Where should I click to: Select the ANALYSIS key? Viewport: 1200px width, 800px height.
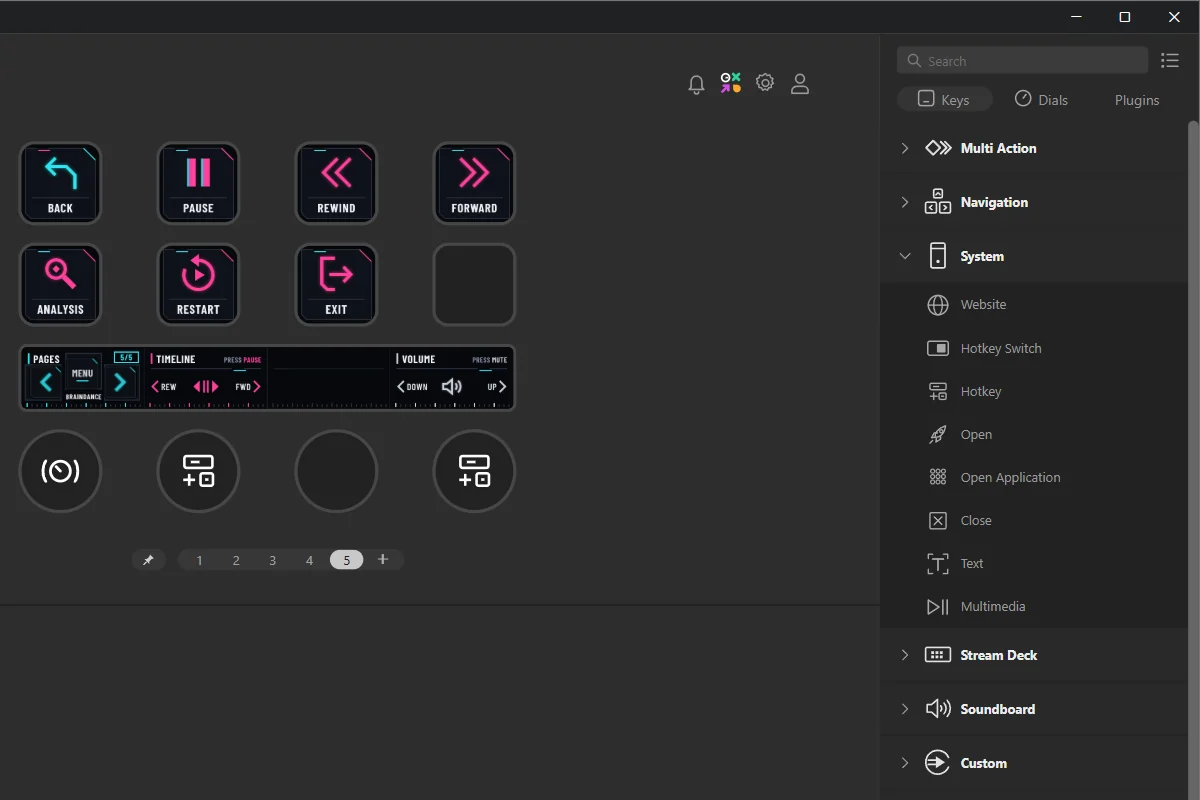tap(60, 284)
